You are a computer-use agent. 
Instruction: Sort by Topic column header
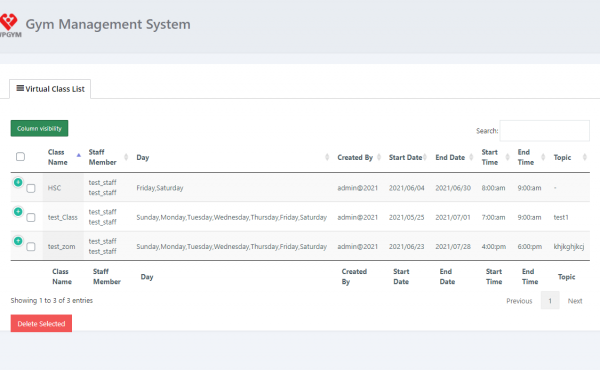(x=570, y=157)
